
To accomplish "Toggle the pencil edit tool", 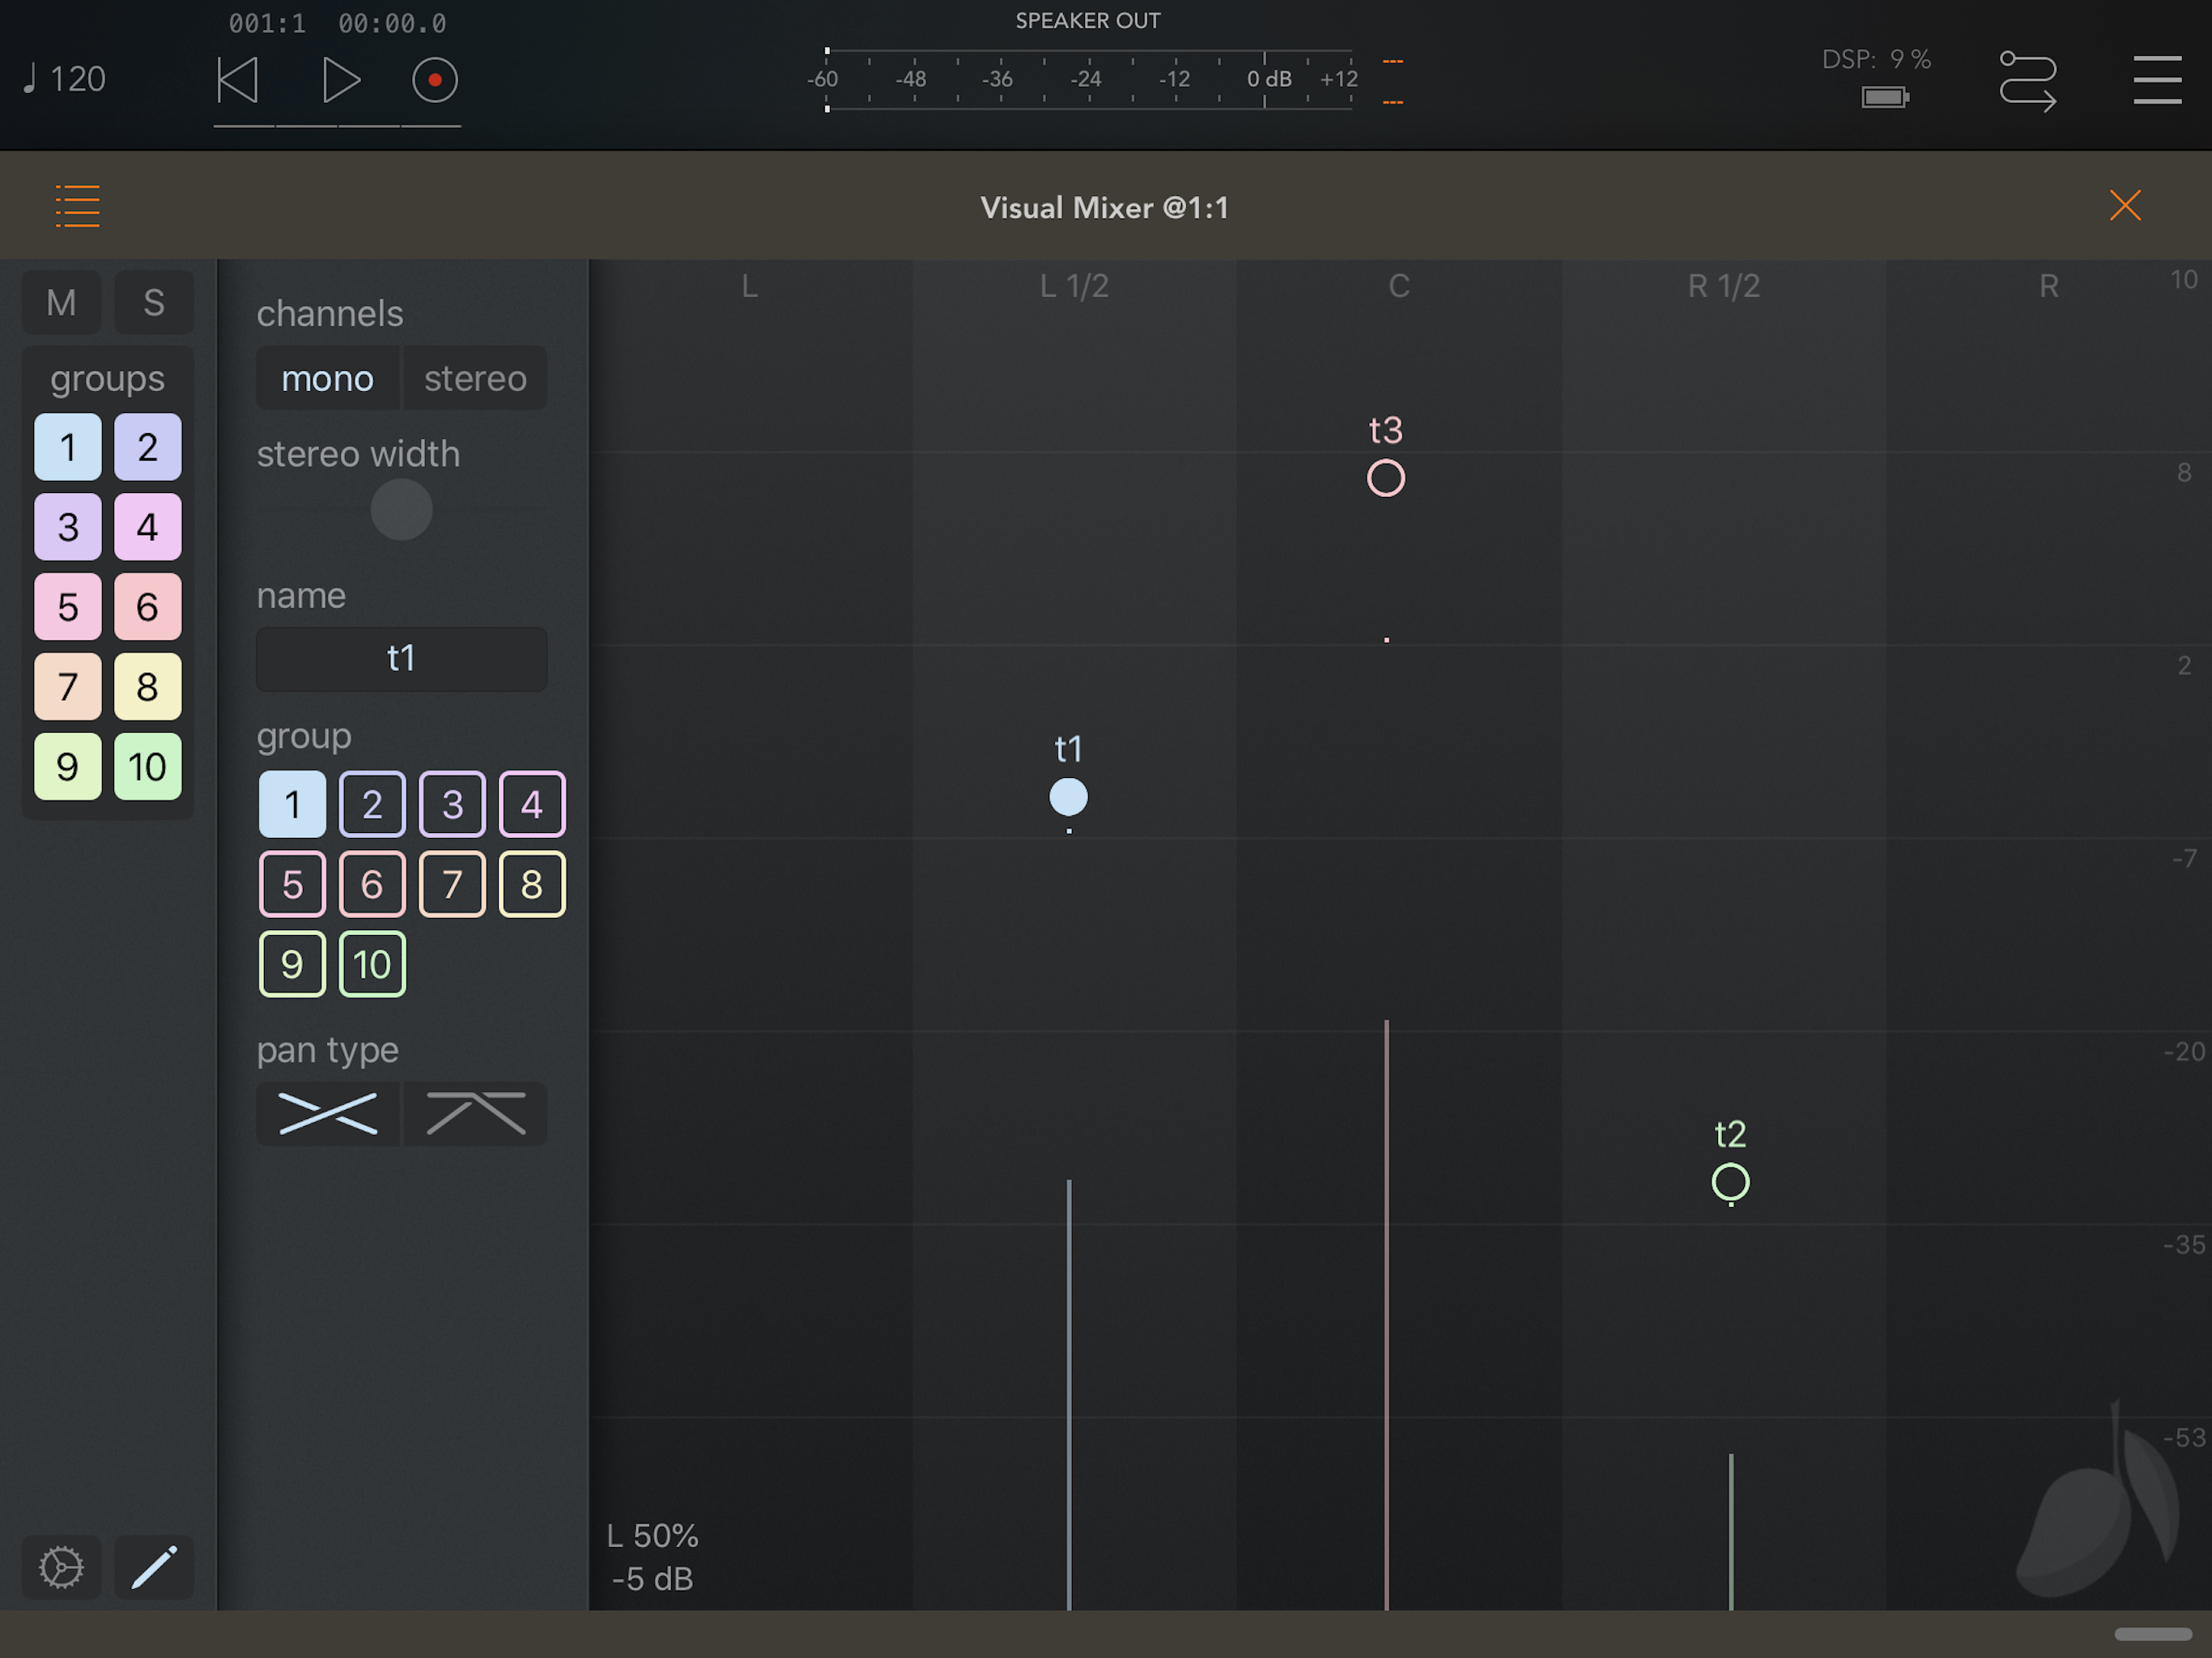I will tap(154, 1566).
